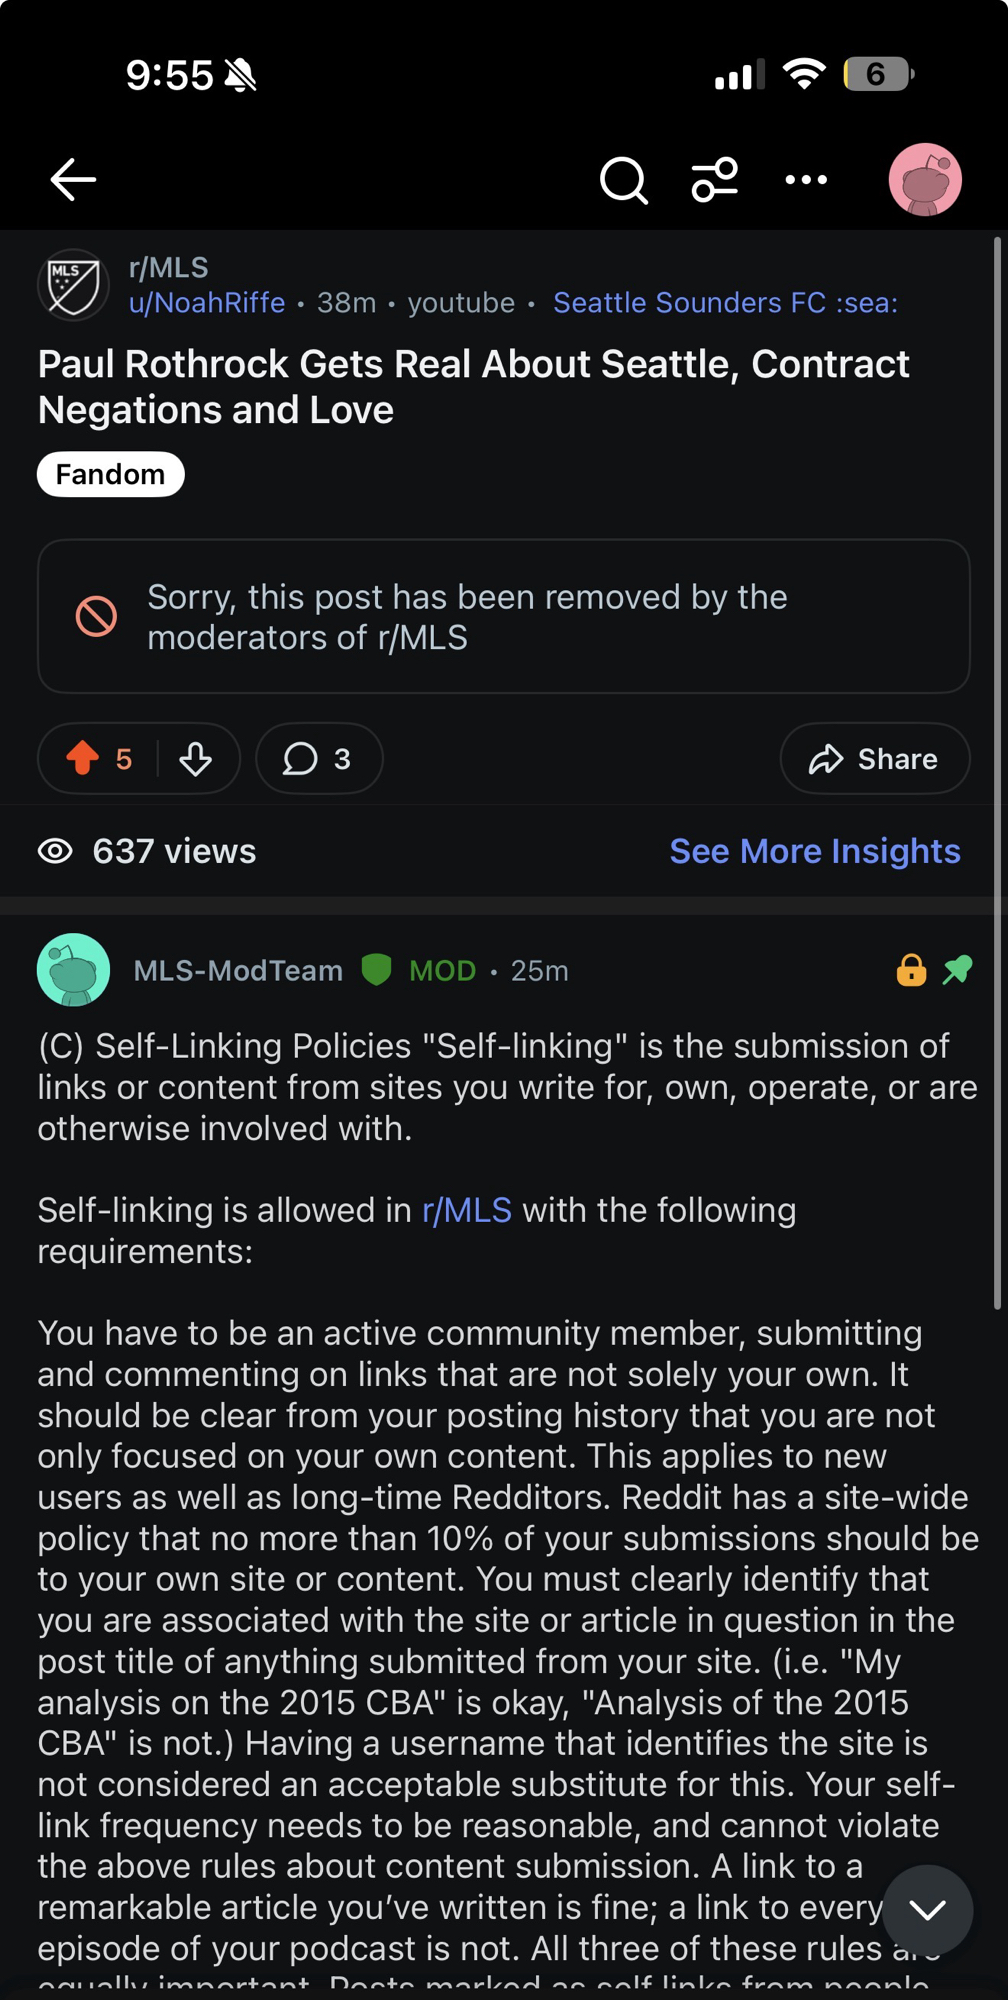Tap the eye icon next to 637 views
This screenshot has height=2000, width=1008.
(x=56, y=851)
